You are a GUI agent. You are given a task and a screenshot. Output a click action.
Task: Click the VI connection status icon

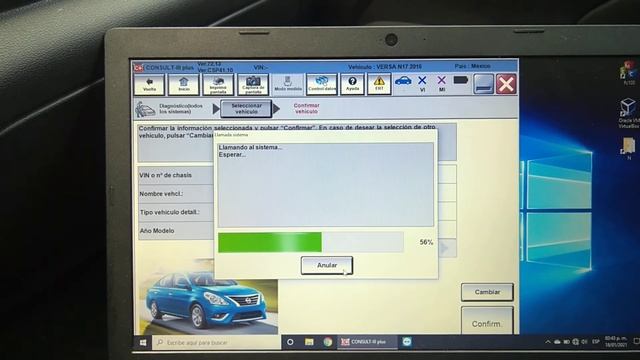click(x=422, y=83)
